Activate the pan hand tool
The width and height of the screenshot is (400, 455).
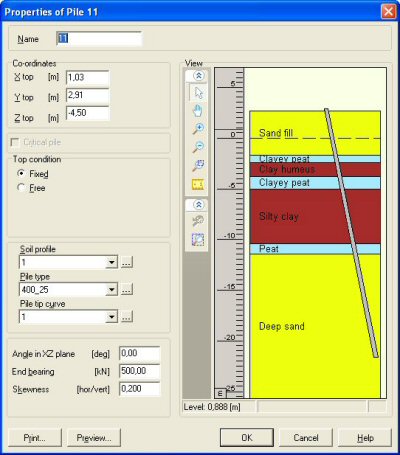click(198, 111)
